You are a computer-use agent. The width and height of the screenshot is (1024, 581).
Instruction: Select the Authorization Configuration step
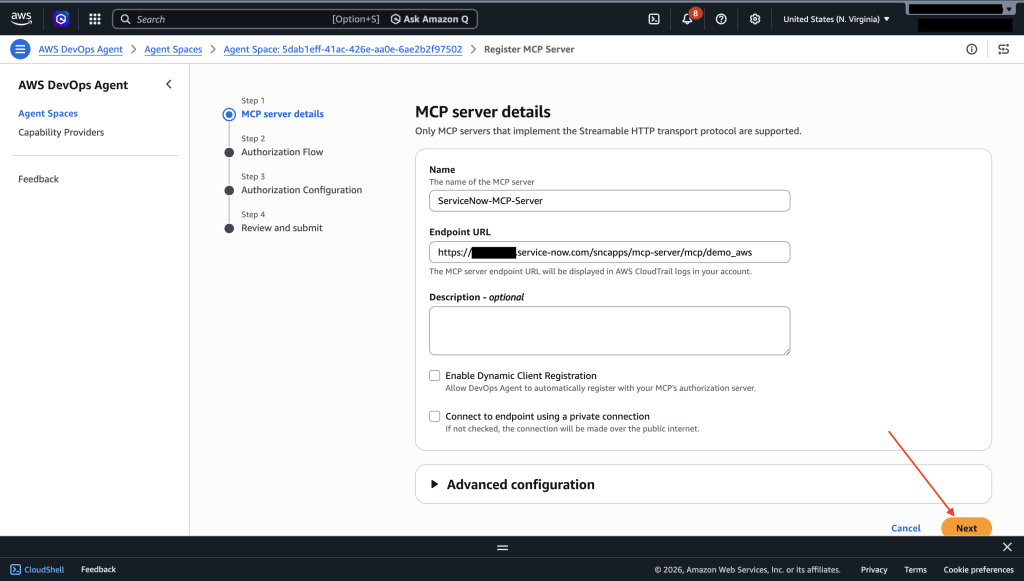[301, 189]
